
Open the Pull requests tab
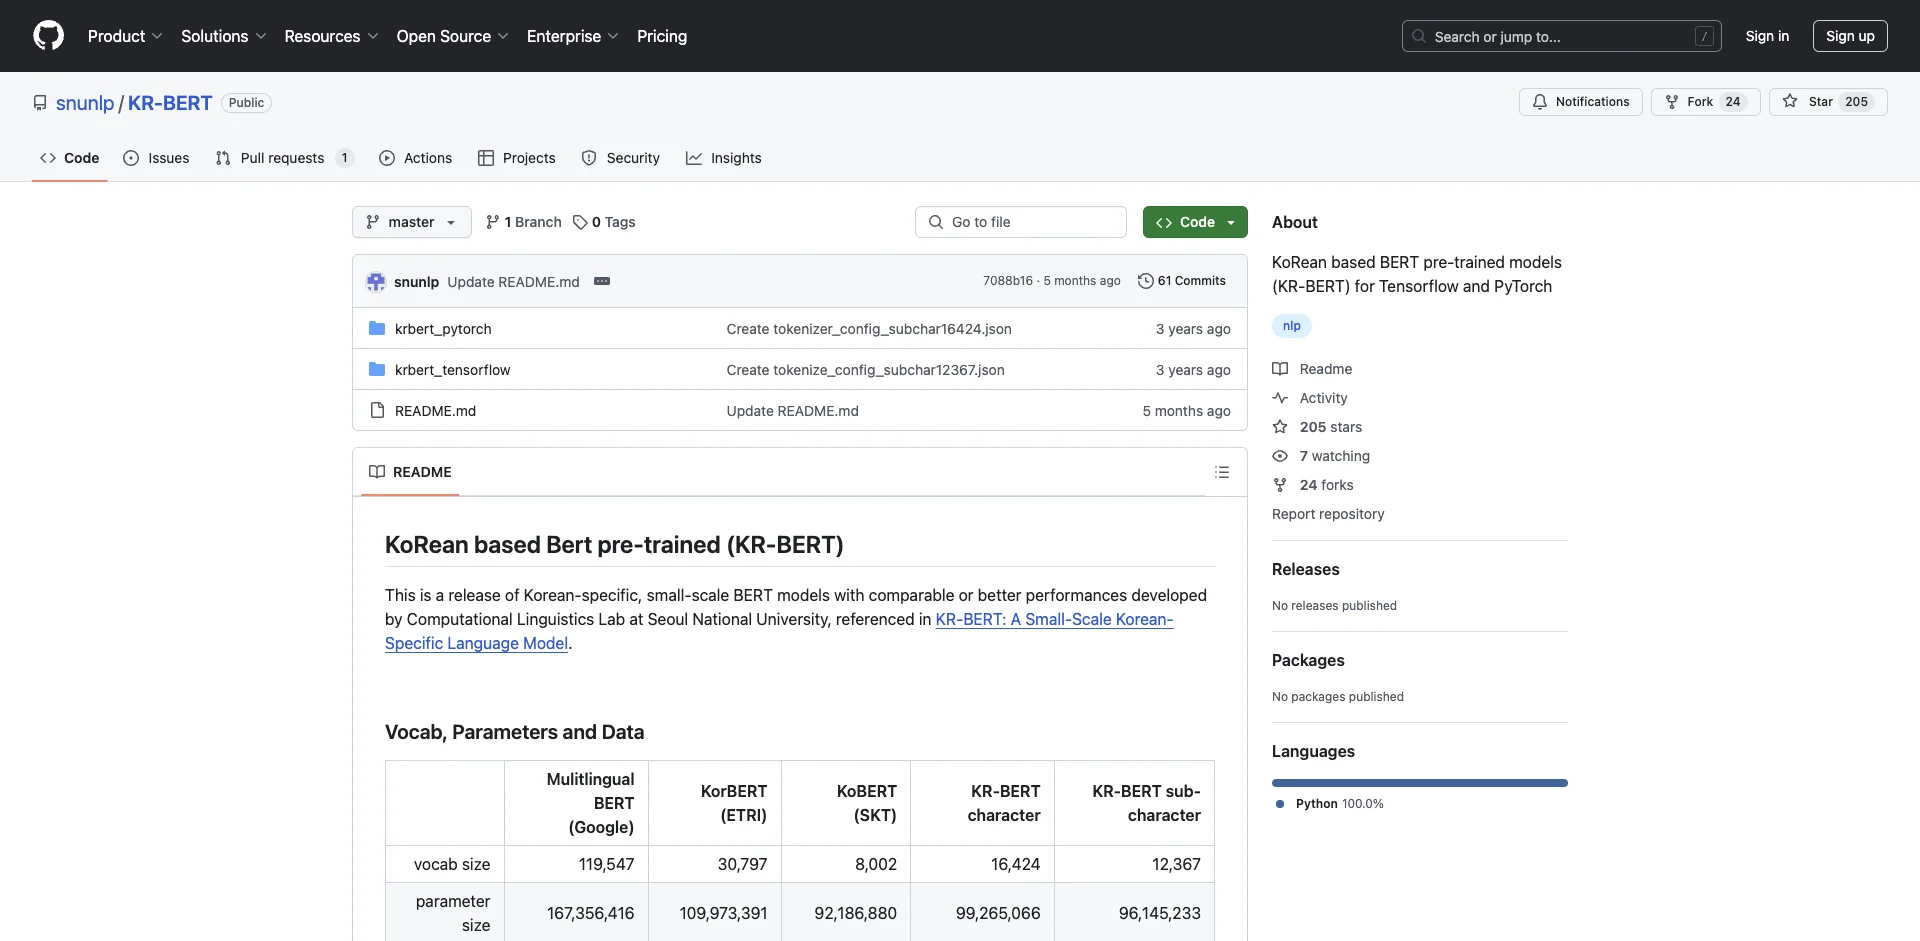[x=285, y=158]
